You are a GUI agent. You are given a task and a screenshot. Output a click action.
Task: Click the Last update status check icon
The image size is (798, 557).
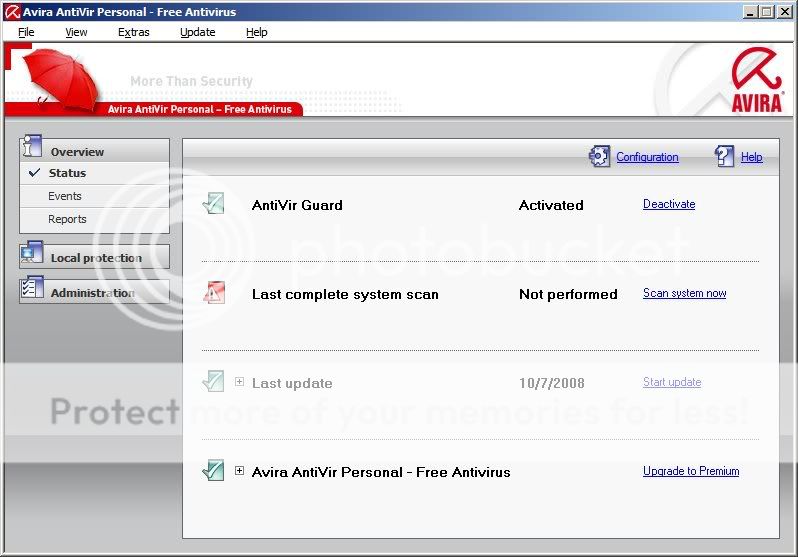(x=213, y=381)
